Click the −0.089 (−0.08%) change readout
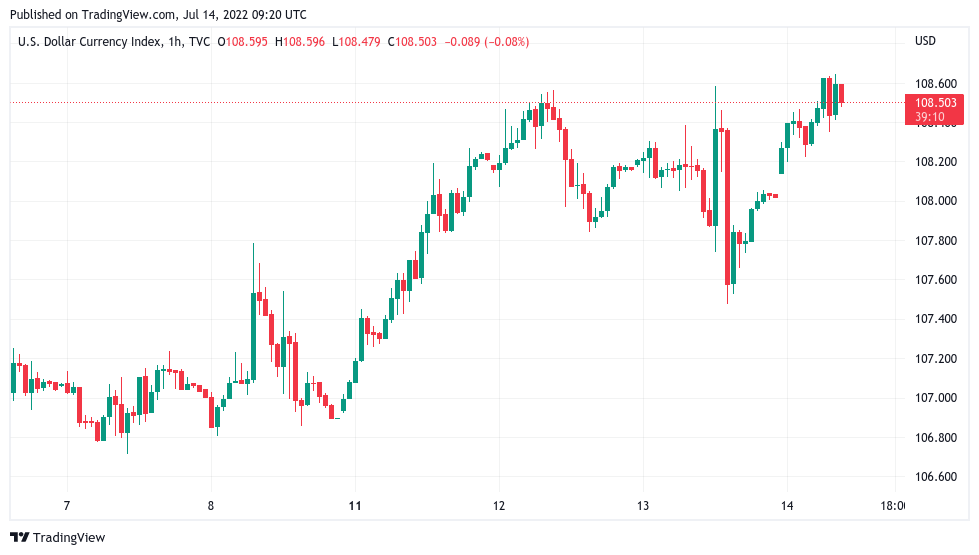Viewport: 979px width, 555px height. coord(487,41)
